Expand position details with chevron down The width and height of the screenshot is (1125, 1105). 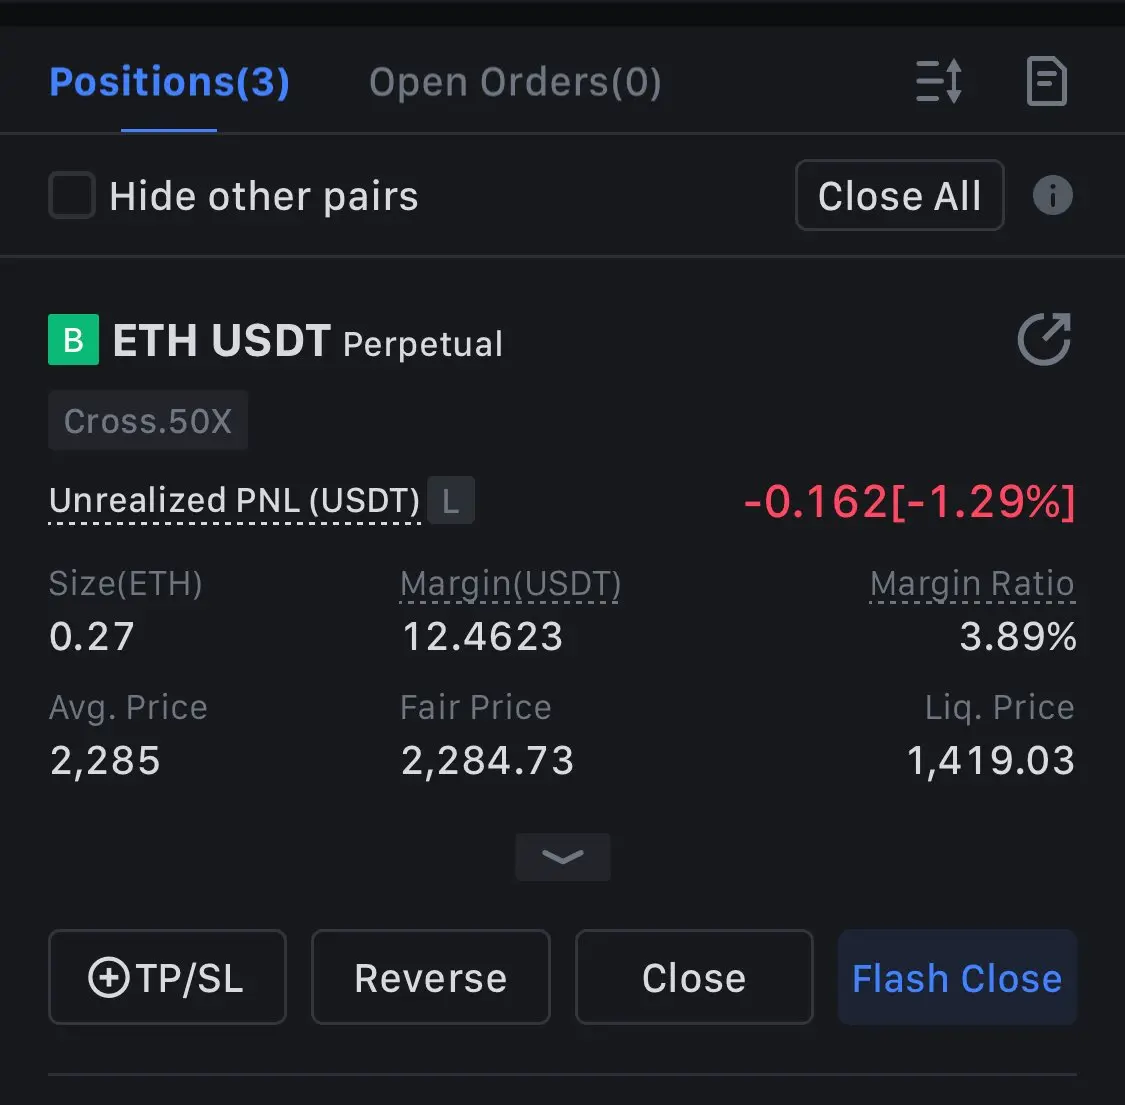tap(562, 857)
